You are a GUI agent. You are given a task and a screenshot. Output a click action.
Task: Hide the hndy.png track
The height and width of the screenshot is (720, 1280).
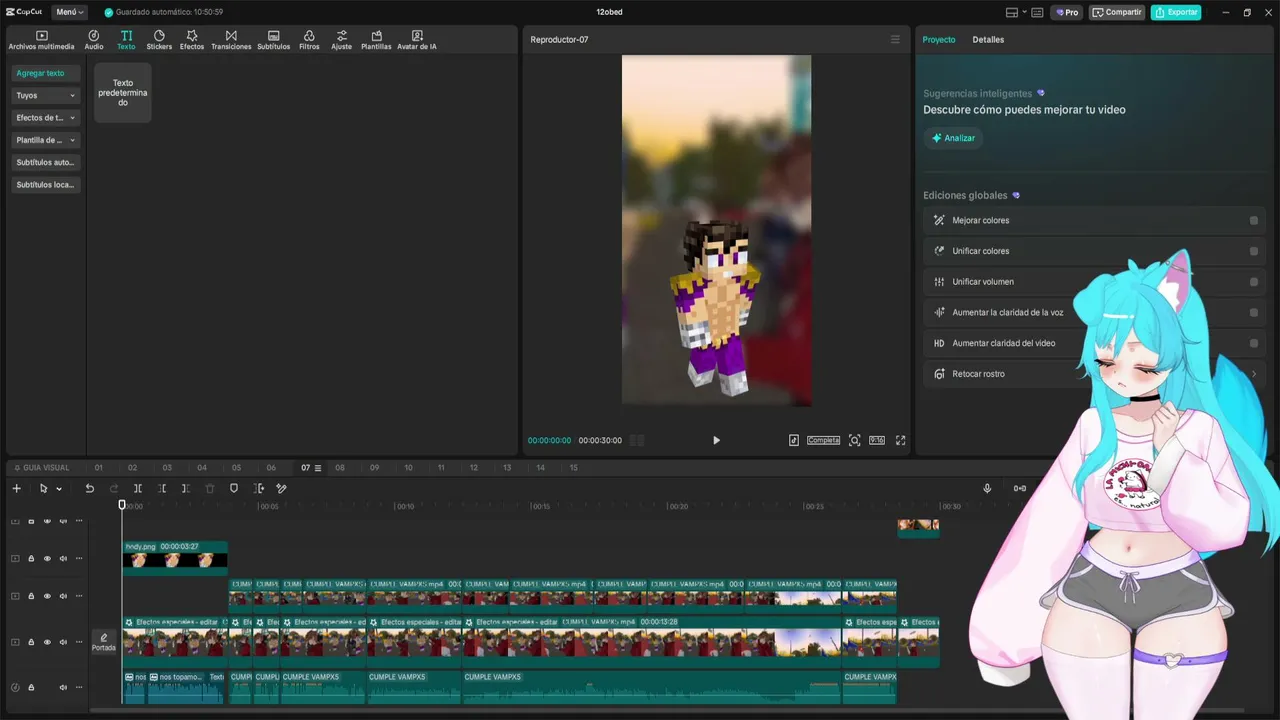pos(47,558)
